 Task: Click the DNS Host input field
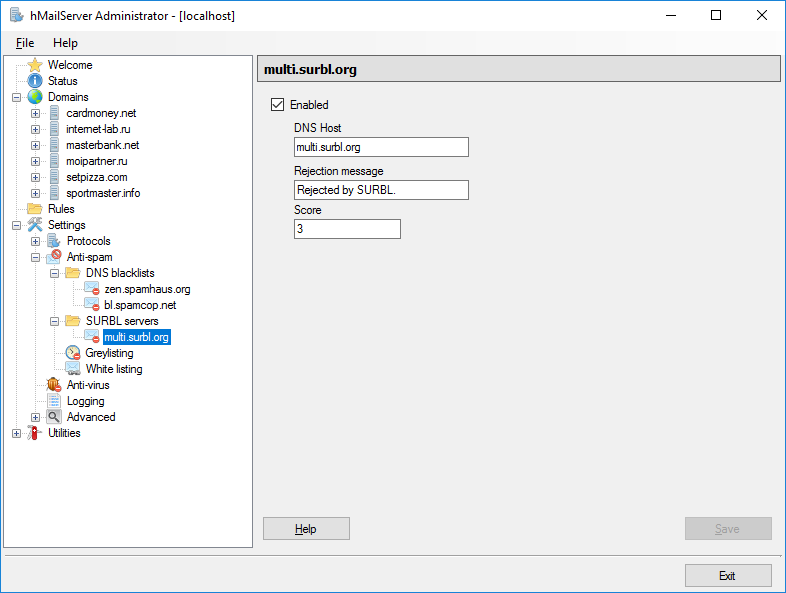(381, 147)
